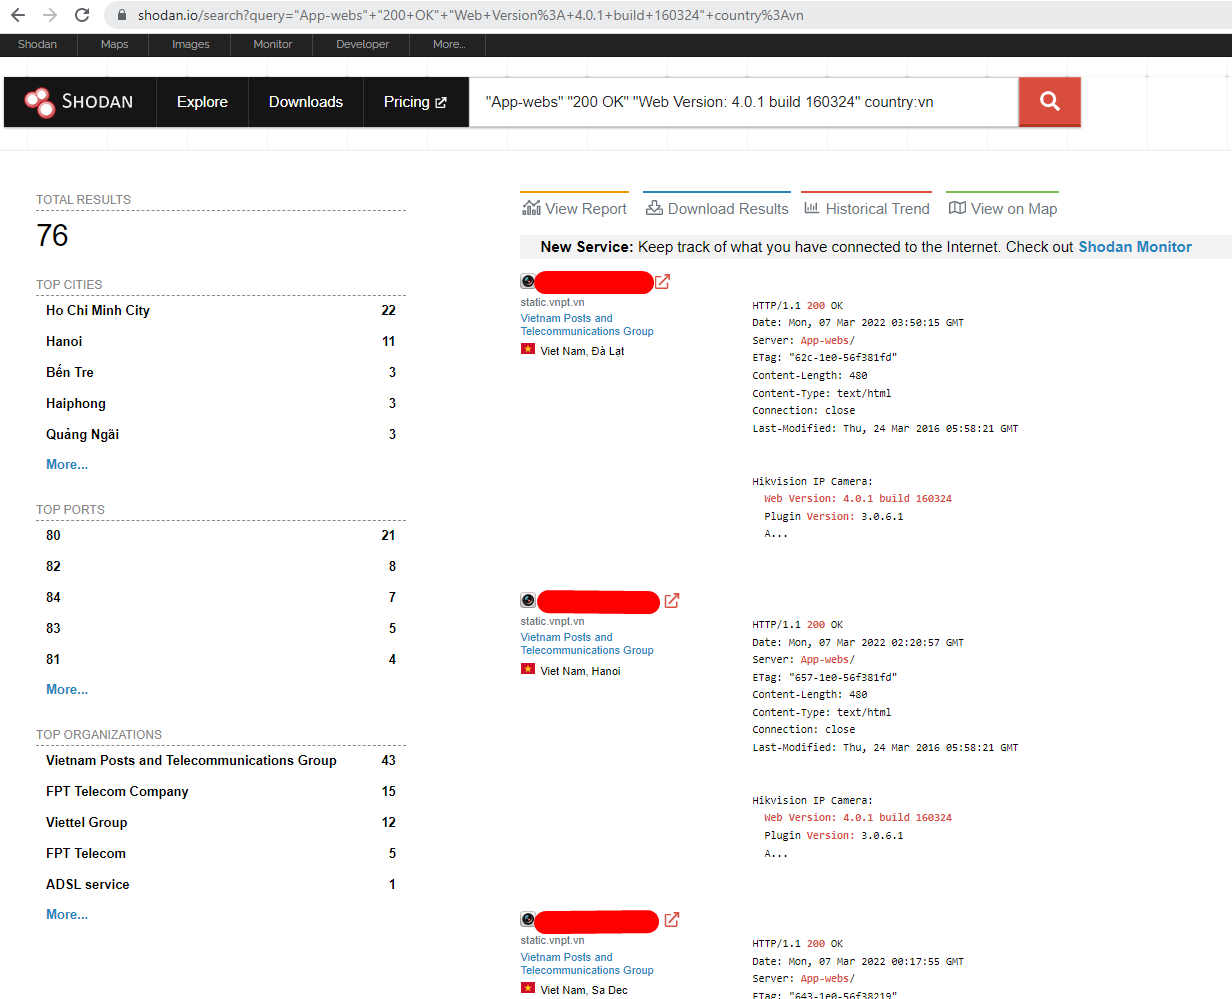Click the Shodan search query field
Viewport: 1232px width, 999px height.
[x=744, y=102]
